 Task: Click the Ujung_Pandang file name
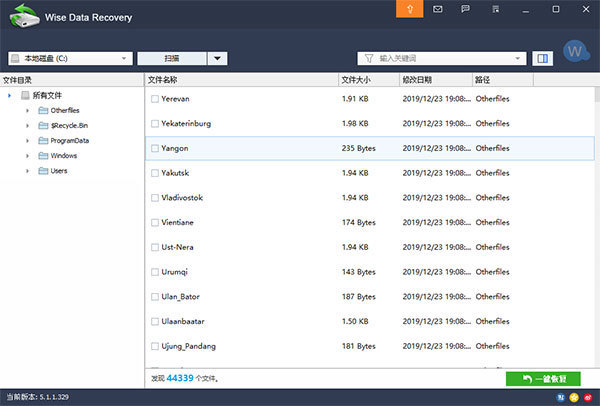[x=188, y=346]
